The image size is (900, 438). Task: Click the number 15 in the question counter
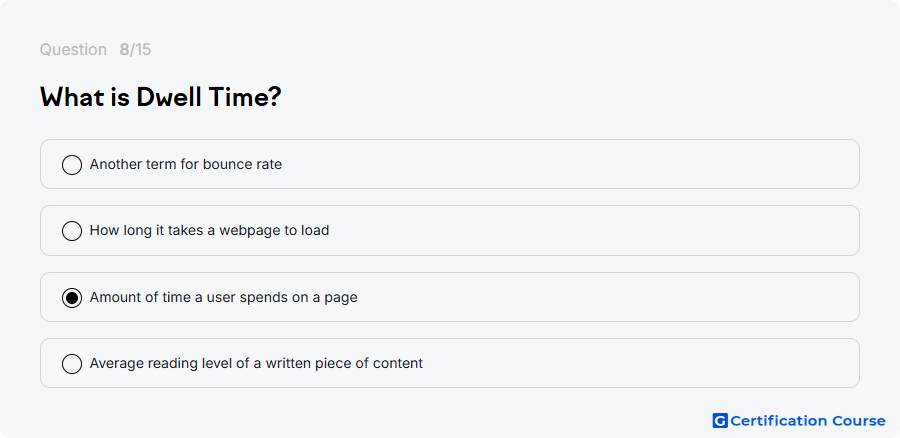(x=143, y=50)
